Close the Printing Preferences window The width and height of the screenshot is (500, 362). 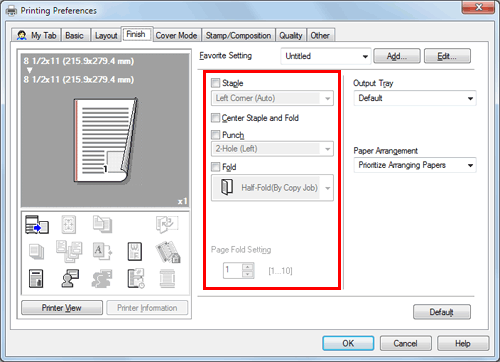478,7
